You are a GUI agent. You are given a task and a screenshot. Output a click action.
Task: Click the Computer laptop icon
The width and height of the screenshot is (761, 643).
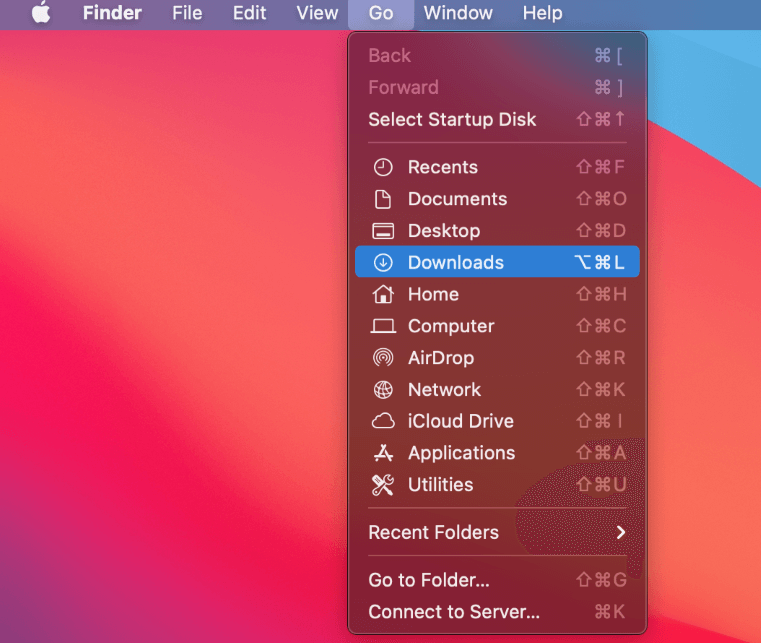tap(383, 326)
